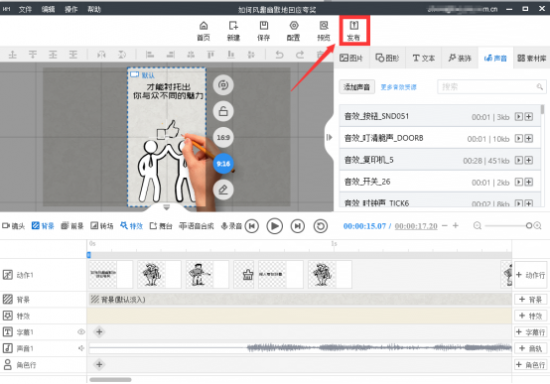This screenshot has height=384, width=550.
Task: Click the 转场 transition timeline button
Action: click(x=102, y=226)
